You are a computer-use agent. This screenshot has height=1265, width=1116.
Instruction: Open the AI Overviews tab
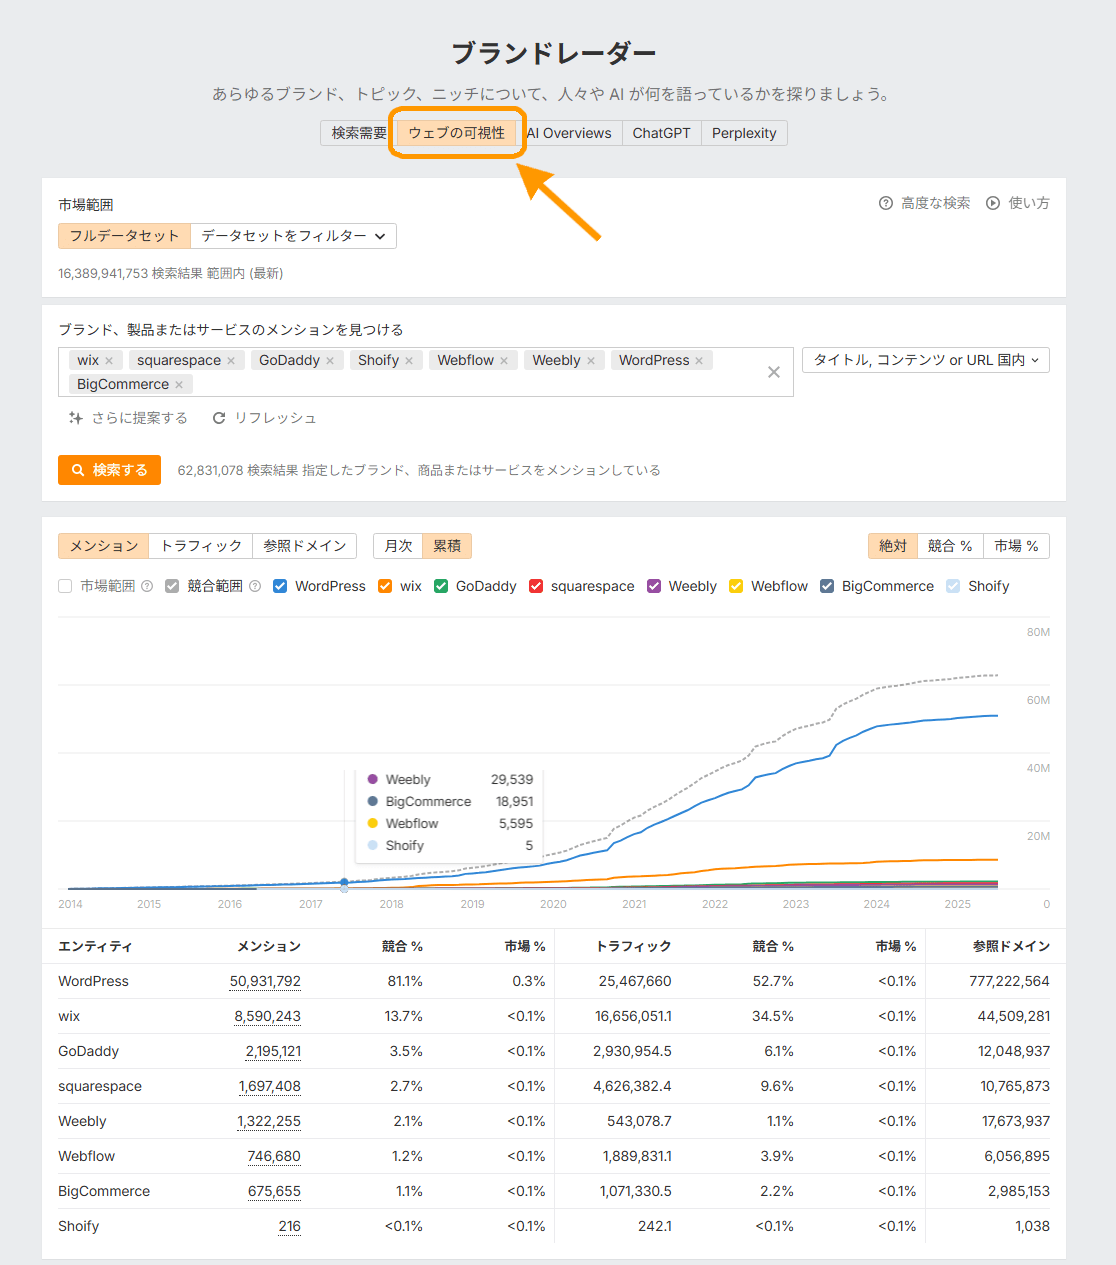pos(569,133)
